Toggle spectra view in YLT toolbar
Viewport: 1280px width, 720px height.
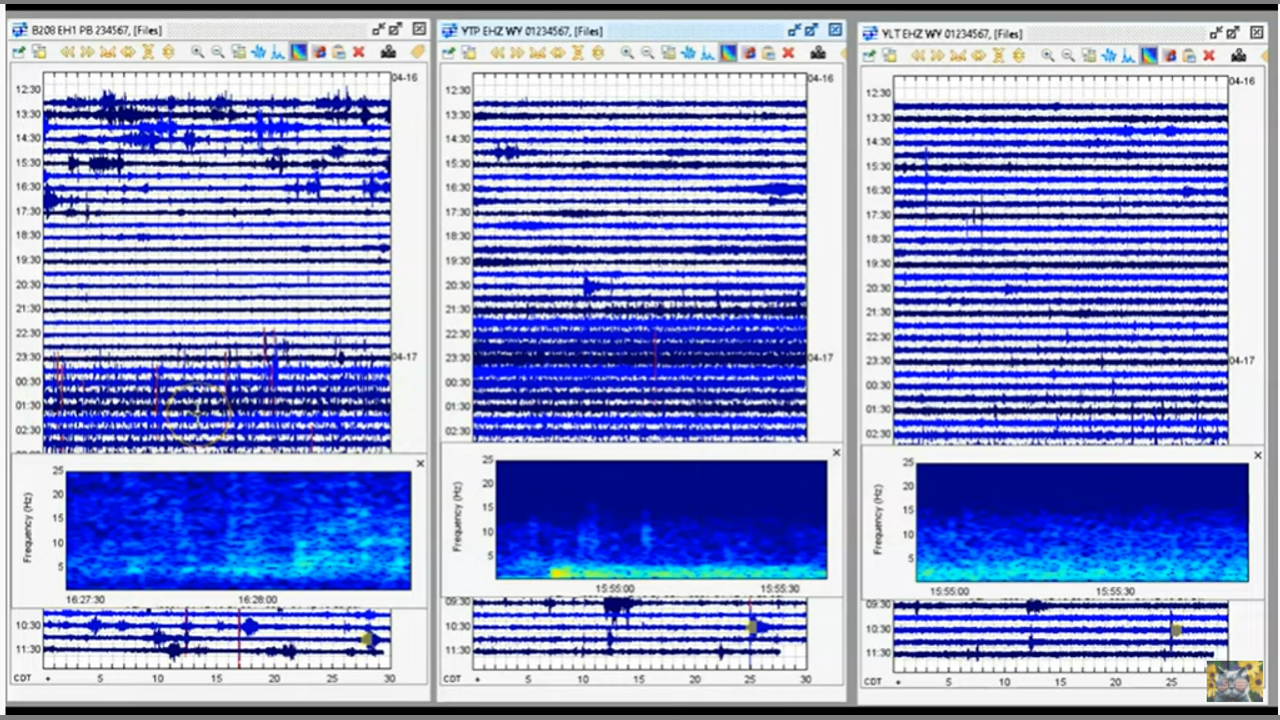pos(1129,56)
